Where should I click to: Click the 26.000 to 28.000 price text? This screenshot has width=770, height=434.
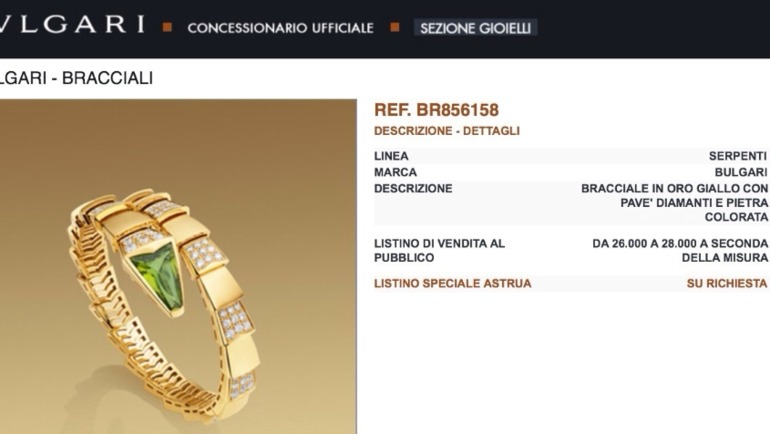point(680,250)
